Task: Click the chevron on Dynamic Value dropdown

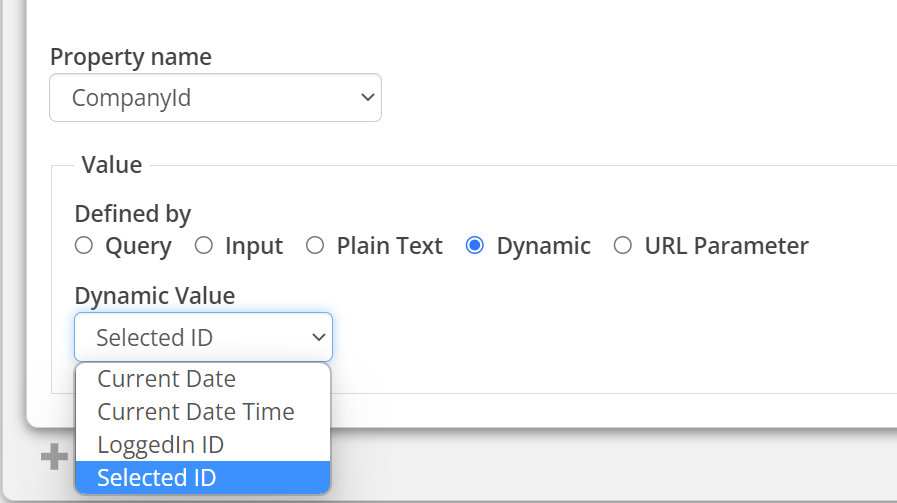Action: pyautogui.click(x=319, y=338)
